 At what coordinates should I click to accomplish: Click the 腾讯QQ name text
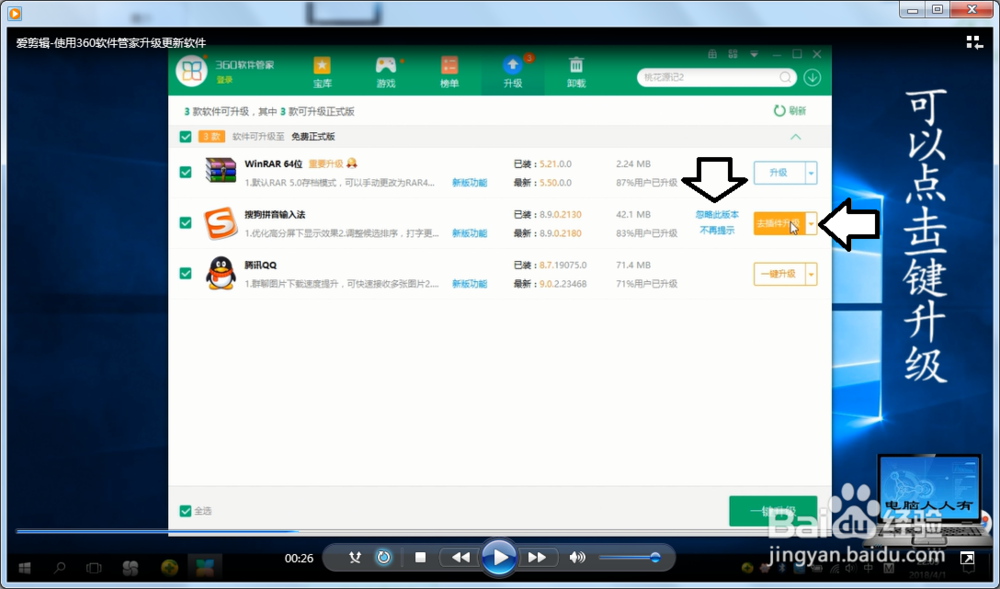point(260,265)
